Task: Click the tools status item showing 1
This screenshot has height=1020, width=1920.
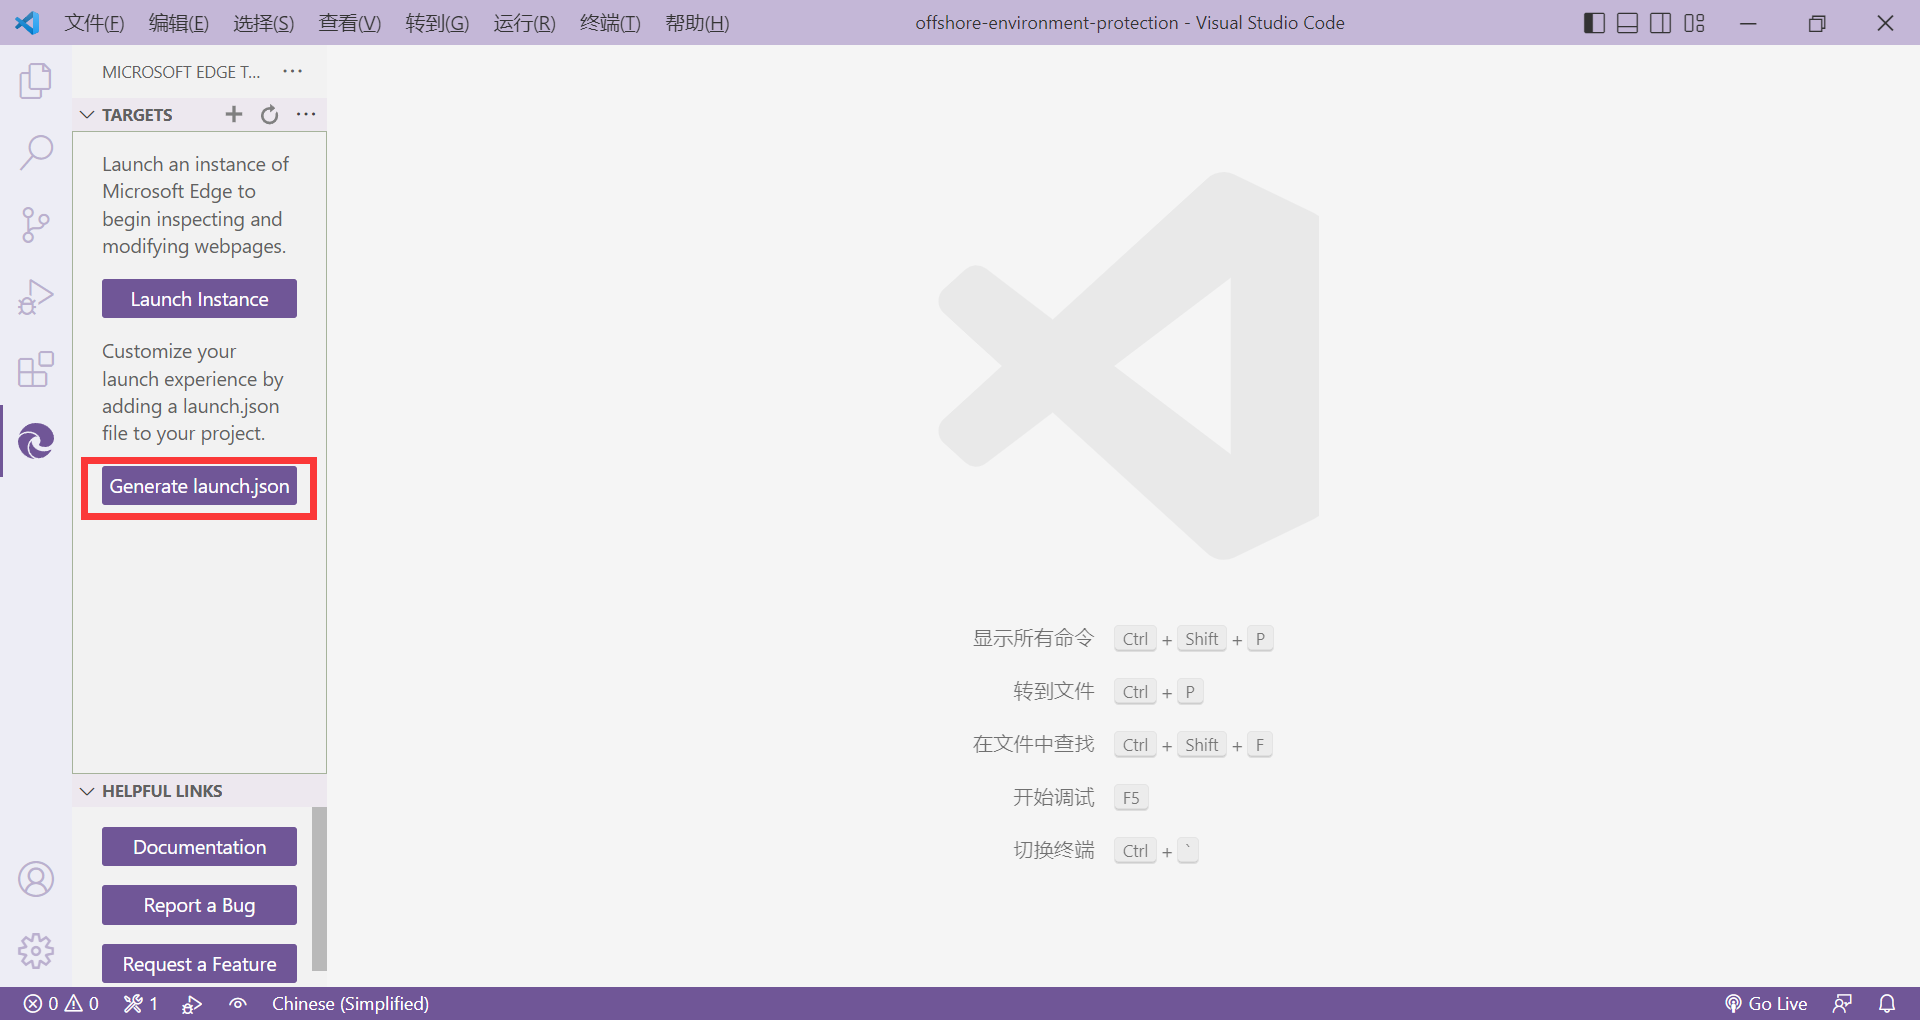Action: pos(141,1003)
